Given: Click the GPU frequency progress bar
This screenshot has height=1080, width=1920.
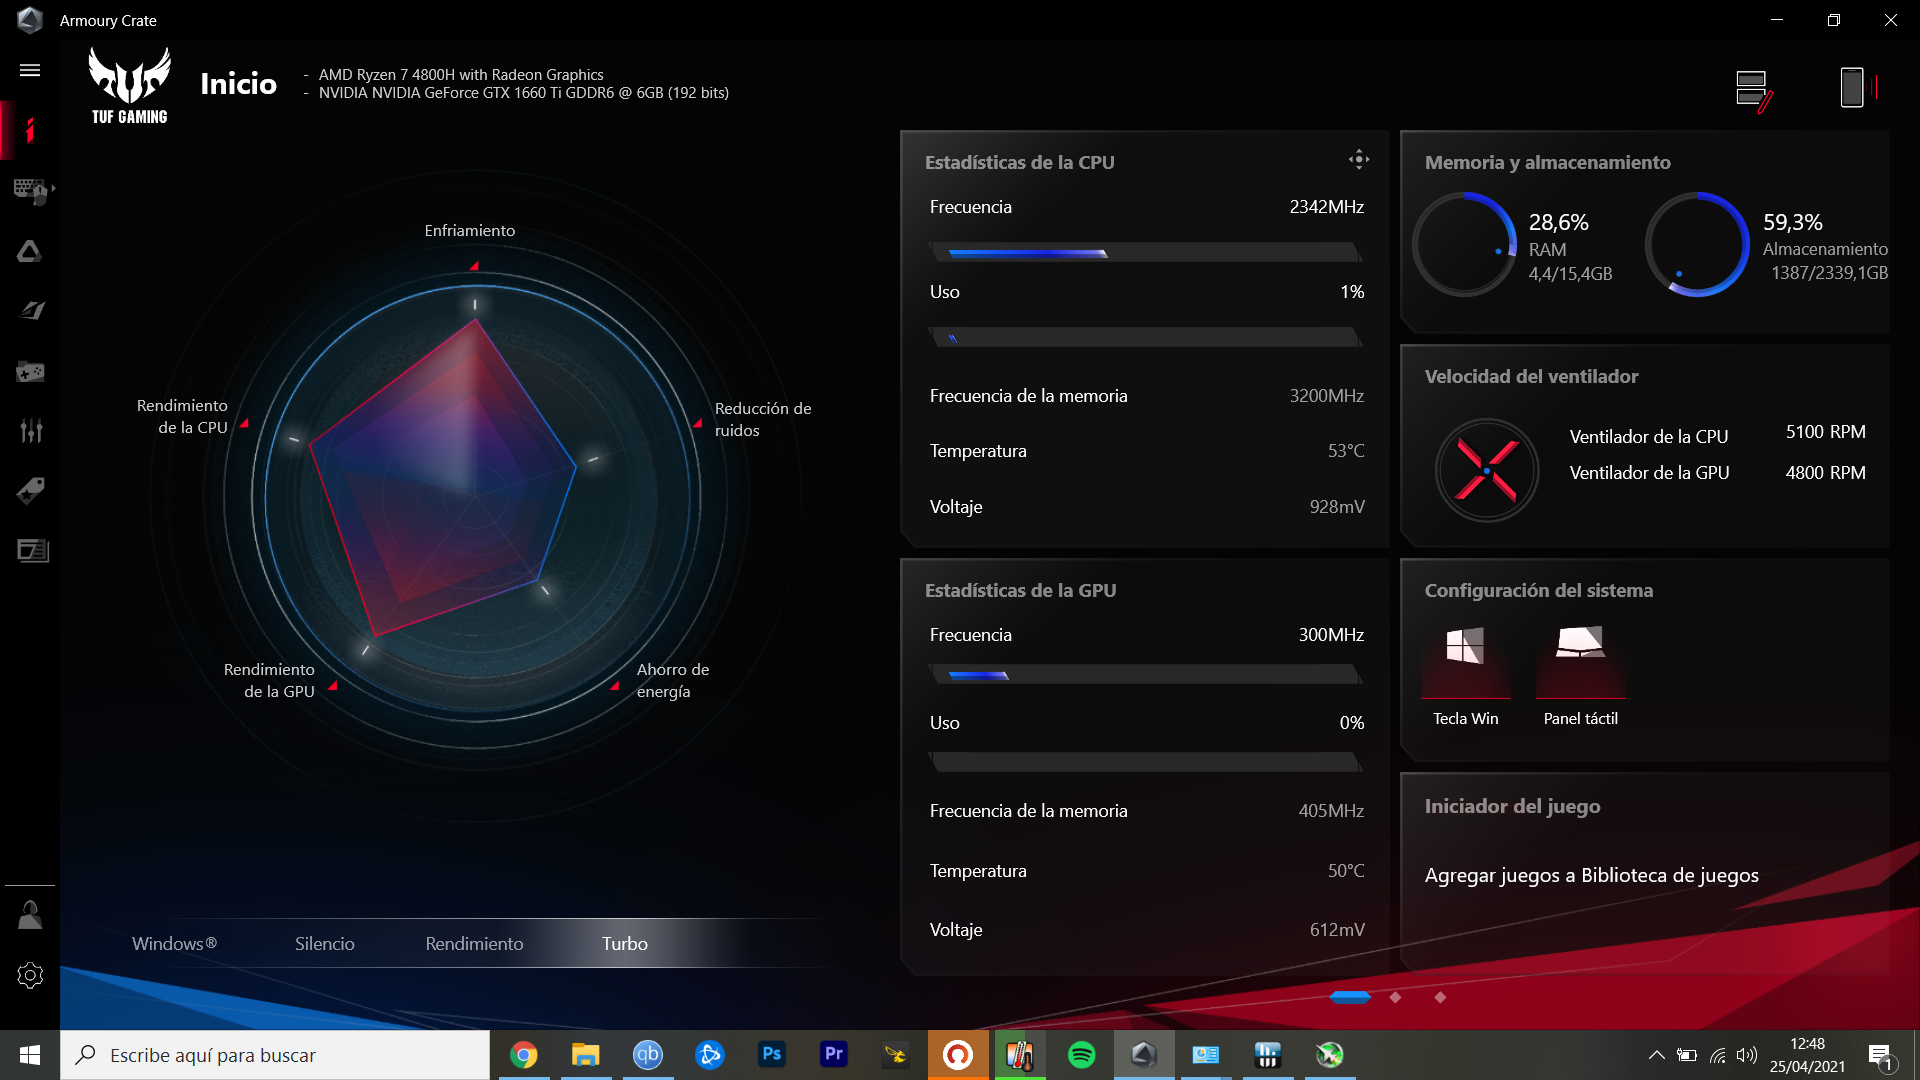Looking at the screenshot, I should (x=1145, y=675).
